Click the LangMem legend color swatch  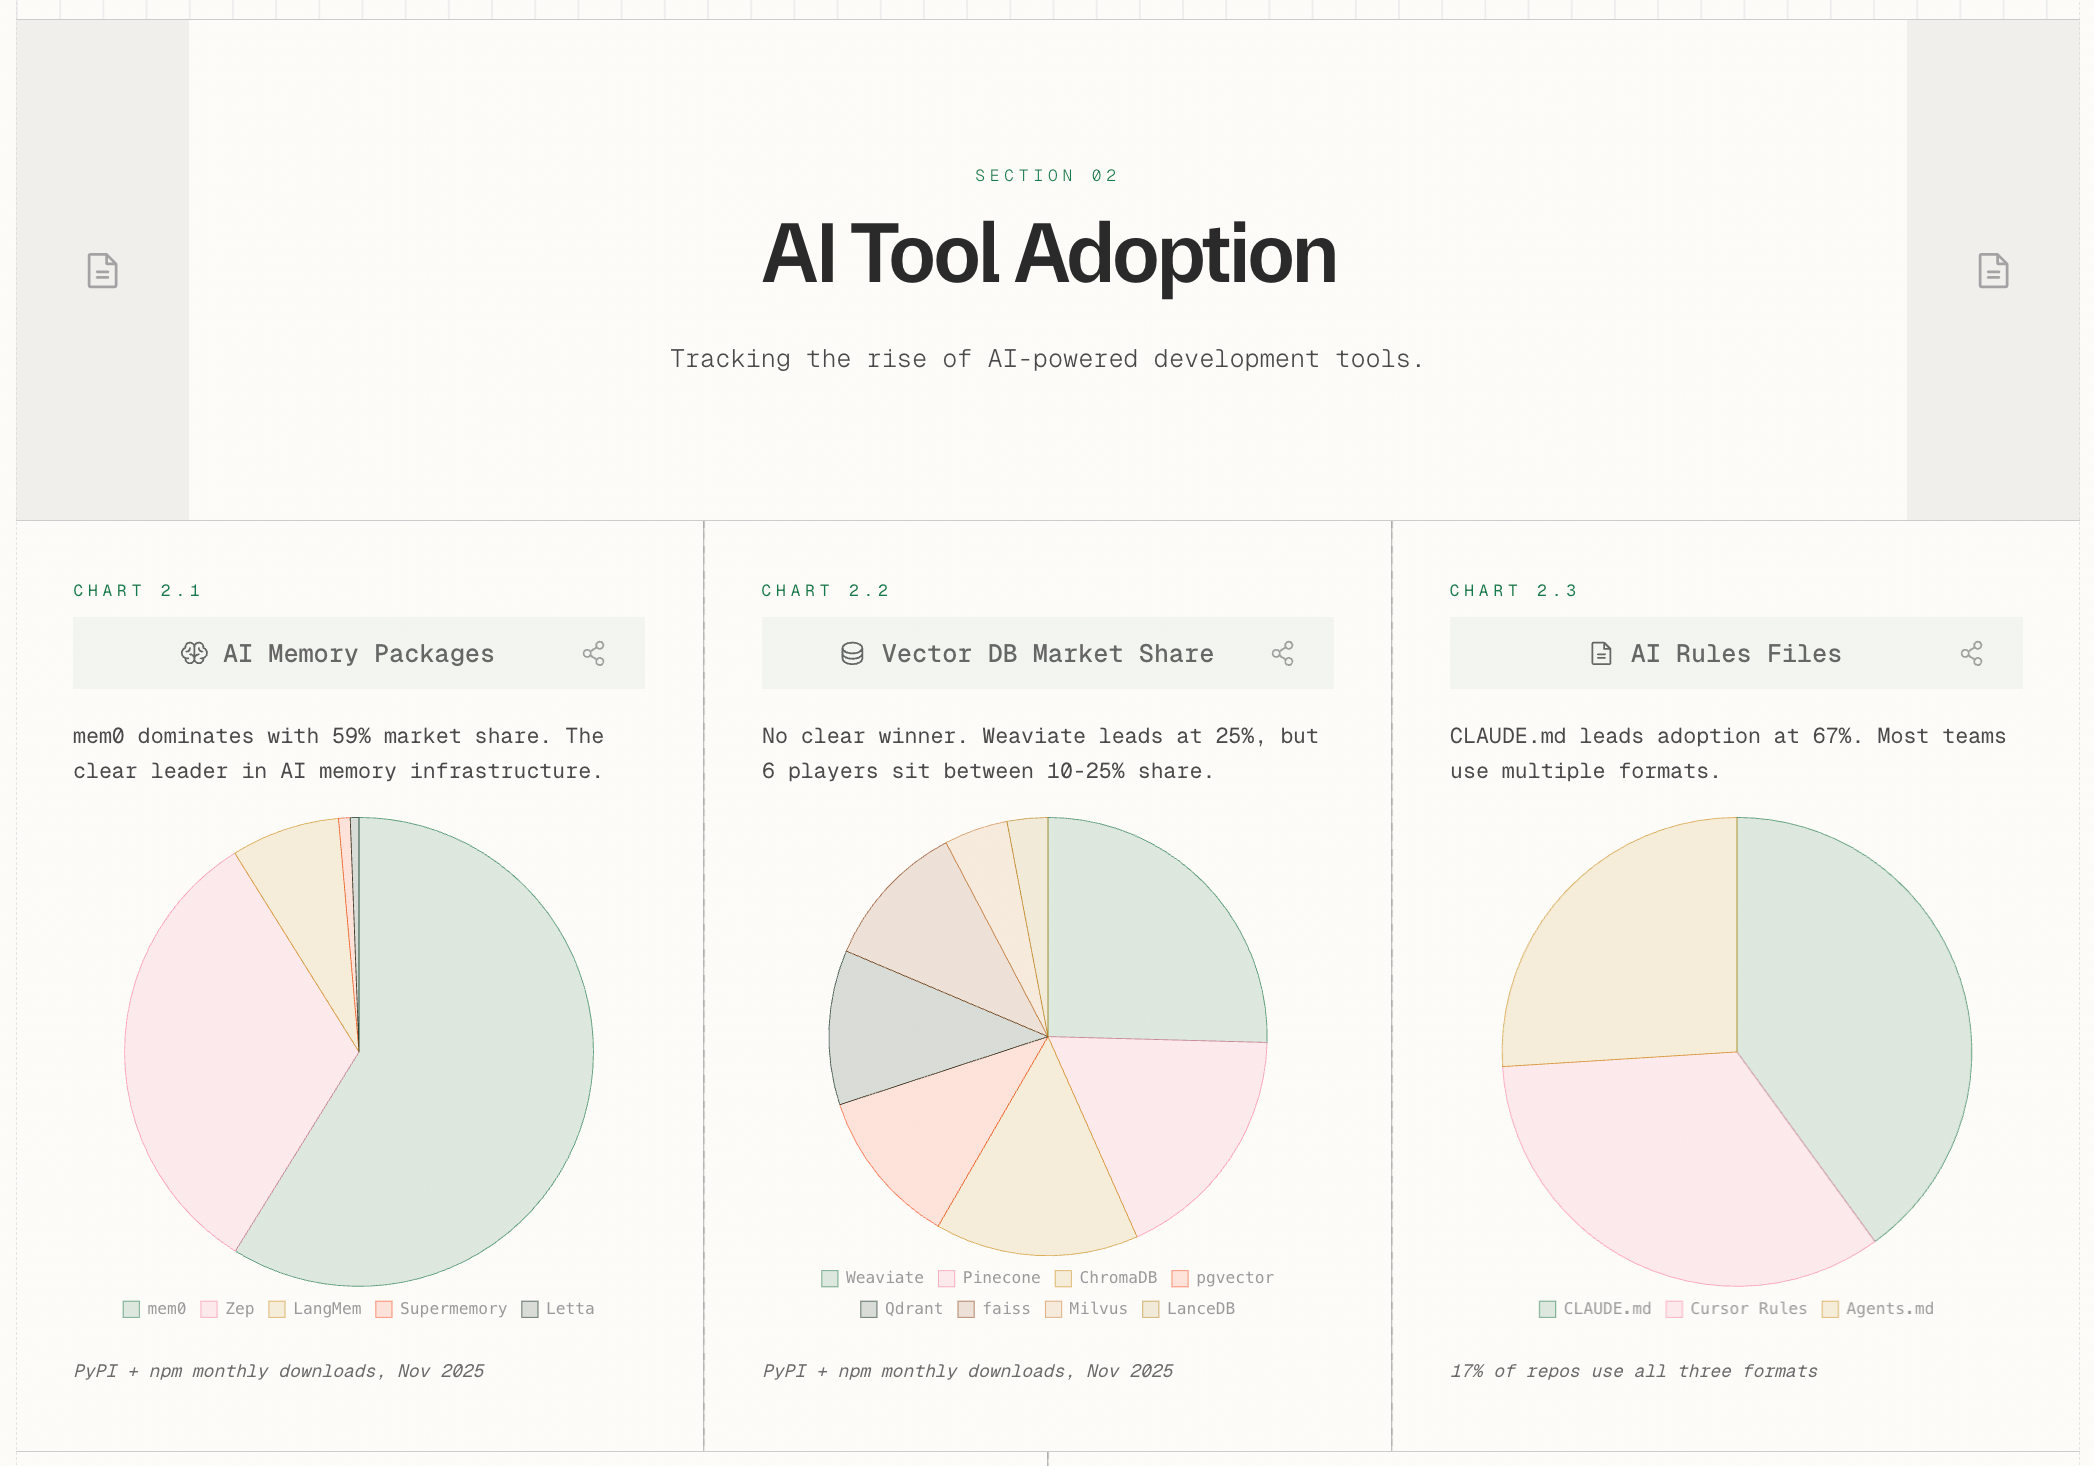pyautogui.click(x=277, y=1309)
